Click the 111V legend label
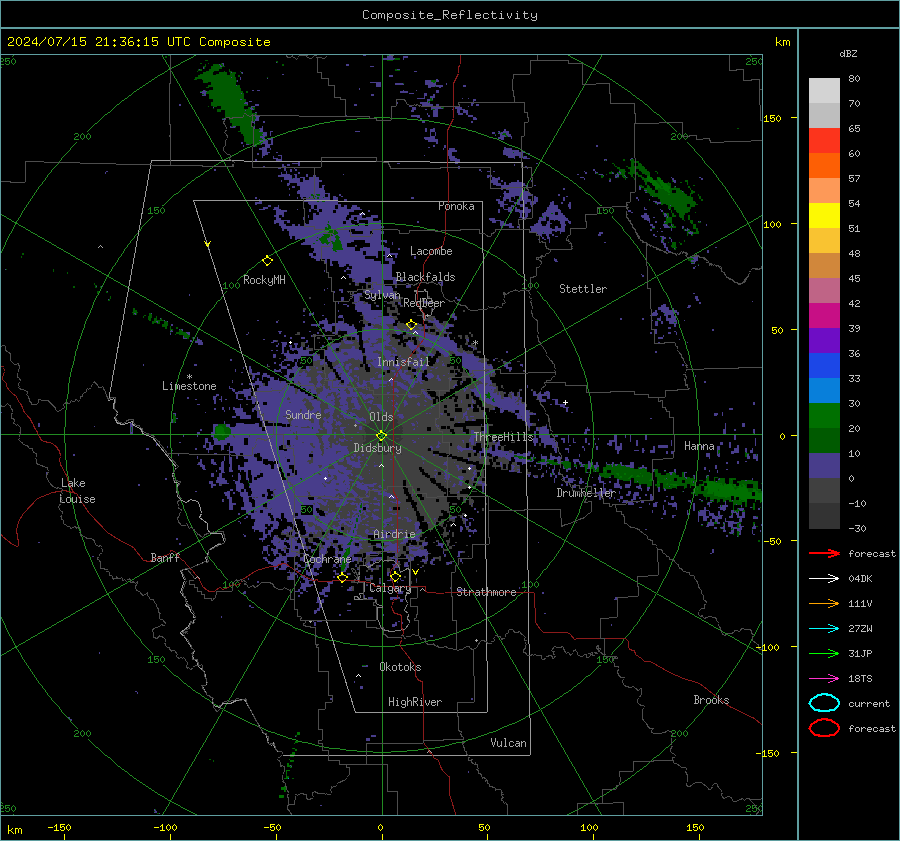Screen dimensions: 900x841 pyautogui.click(x=860, y=603)
